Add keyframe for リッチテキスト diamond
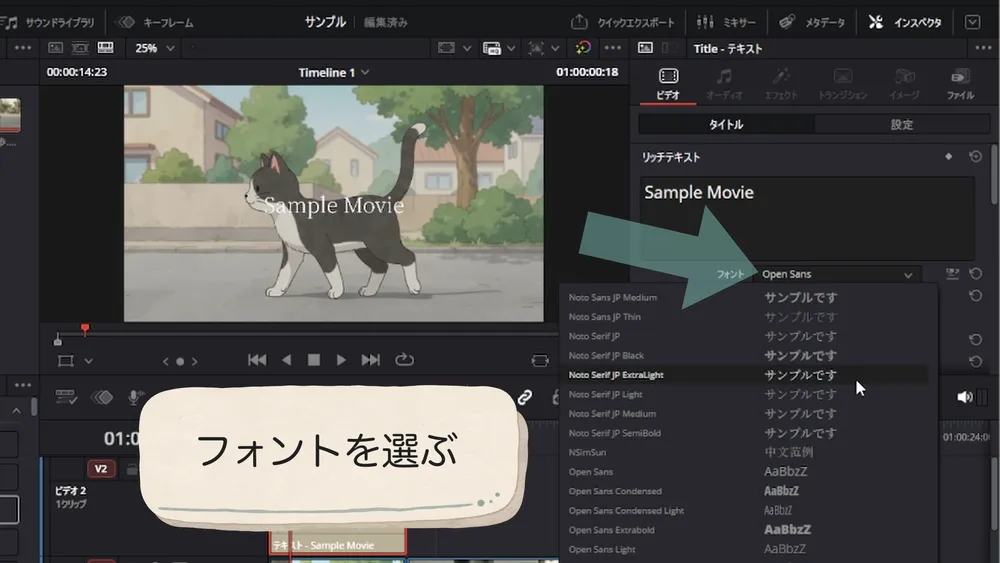1000x563 pixels. click(948, 156)
